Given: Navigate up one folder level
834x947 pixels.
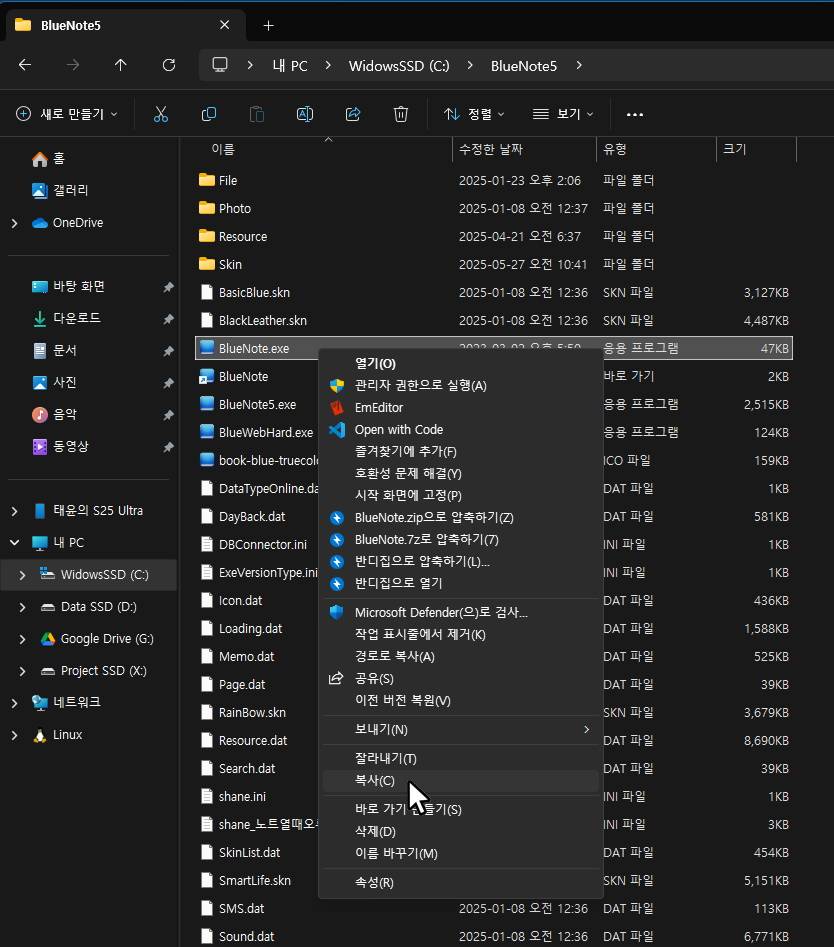Looking at the screenshot, I should (x=121, y=65).
